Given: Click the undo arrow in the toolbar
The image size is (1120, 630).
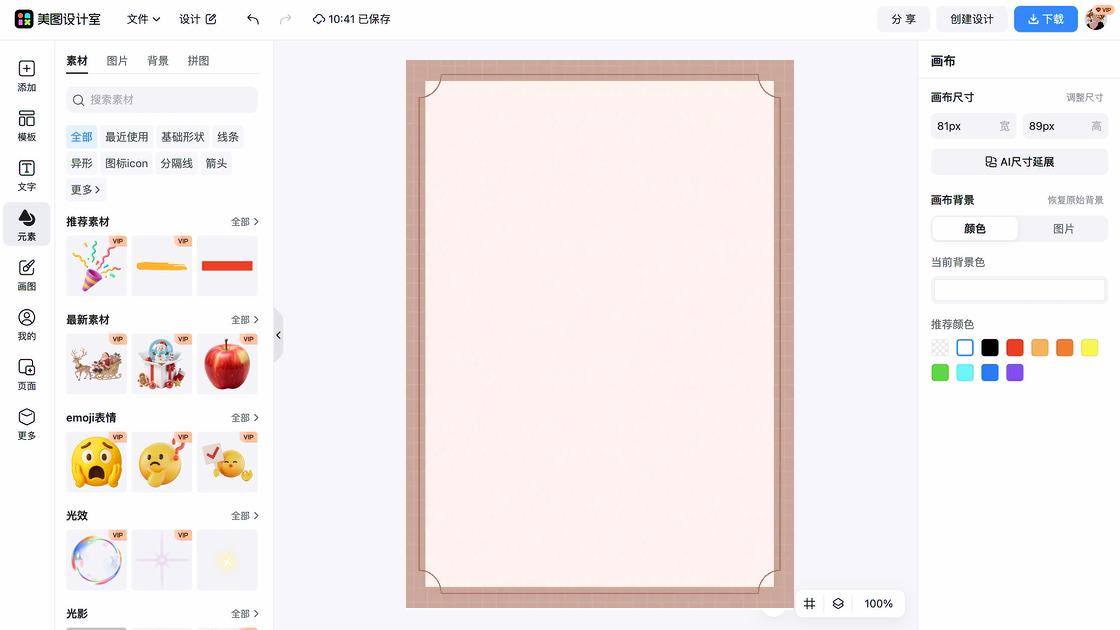Looking at the screenshot, I should (x=252, y=18).
